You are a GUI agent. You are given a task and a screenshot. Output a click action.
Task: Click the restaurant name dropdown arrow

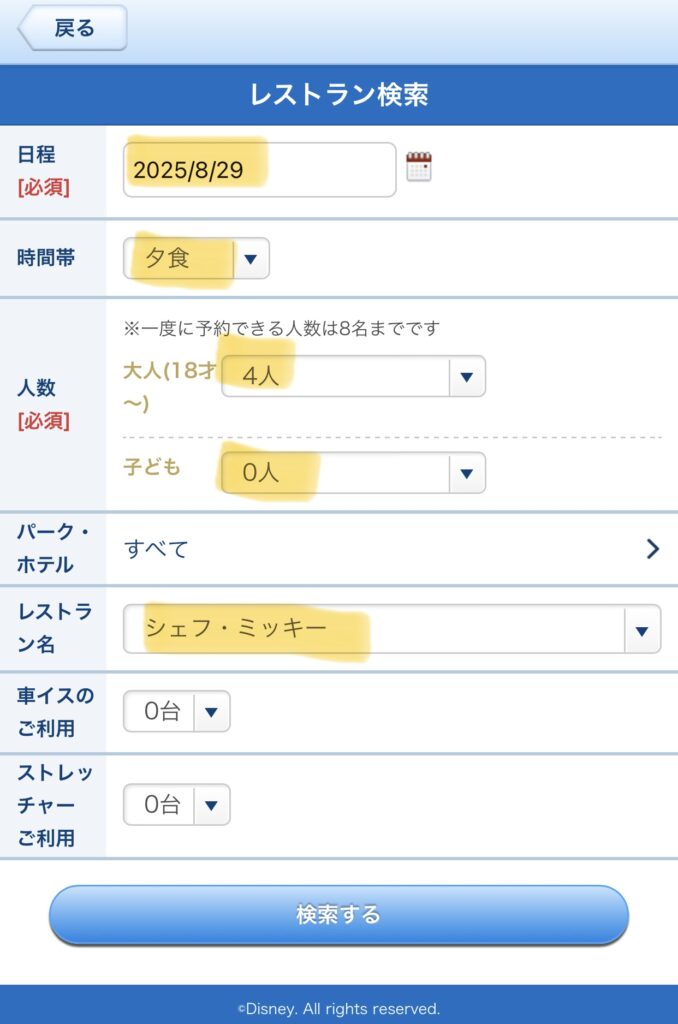click(x=641, y=630)
